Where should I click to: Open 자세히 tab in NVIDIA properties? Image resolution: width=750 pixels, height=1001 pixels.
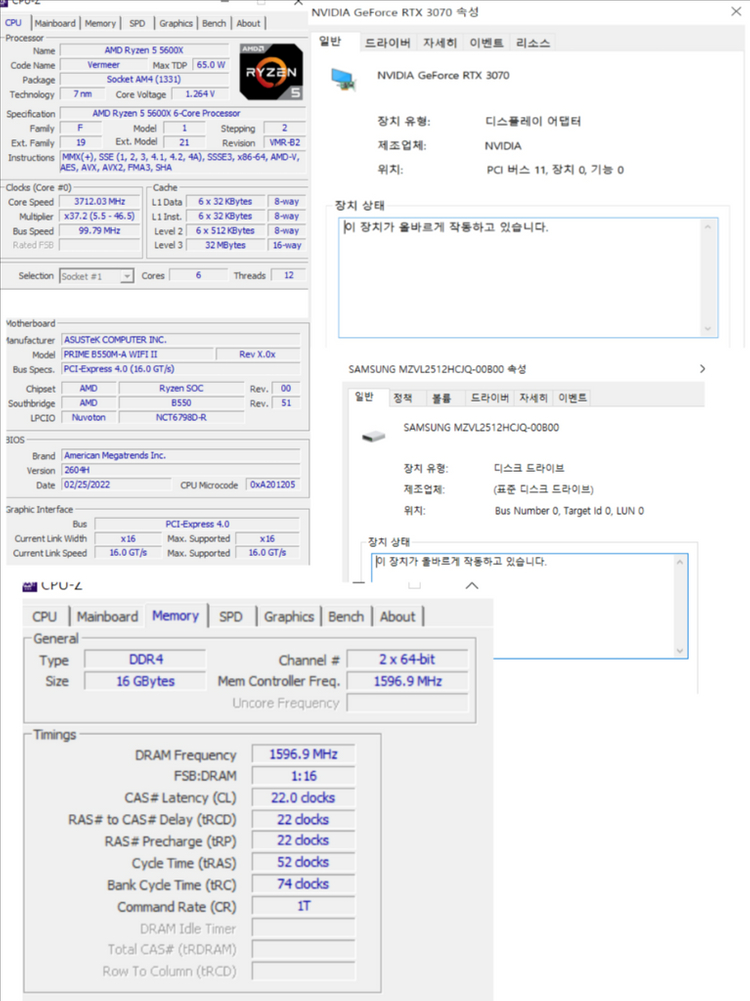[x=440, y=43]
